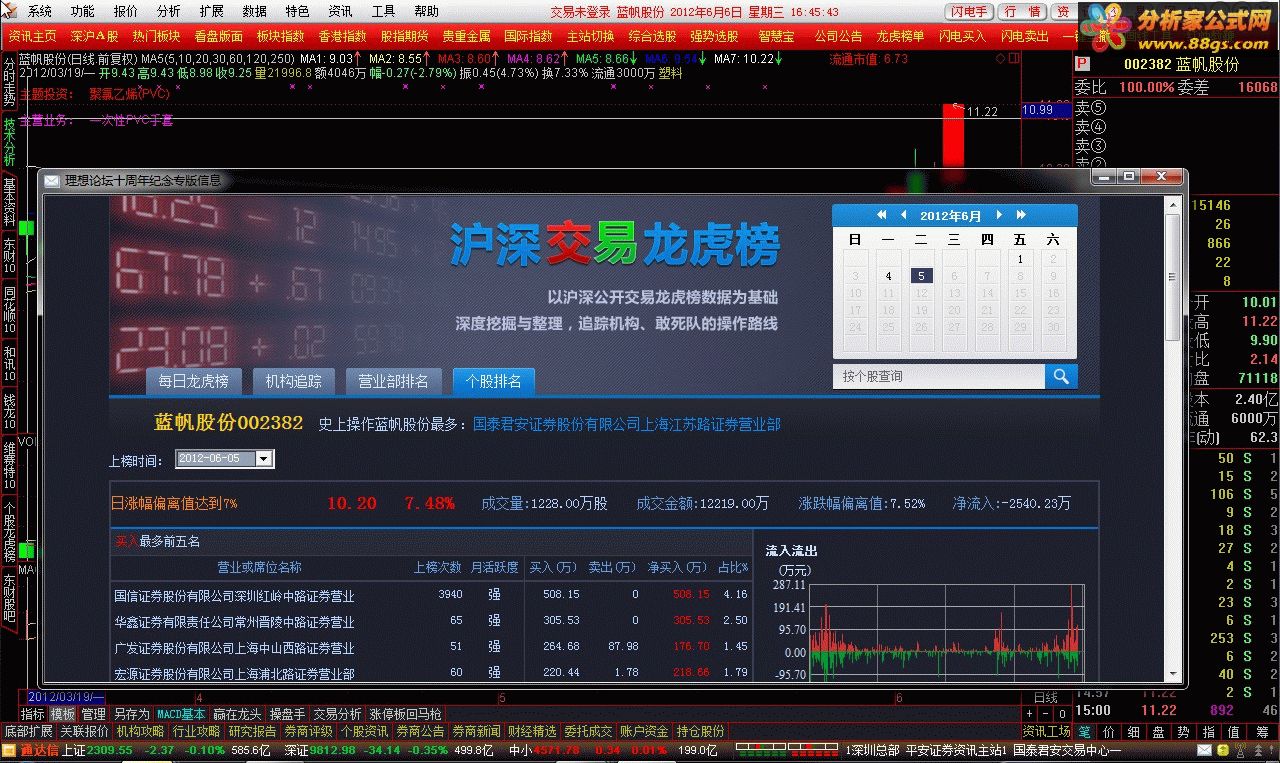This screenshot has height=763, width=1280.
Task: Open 综合选股 toolbar item
Action: (x=653, y=36)
